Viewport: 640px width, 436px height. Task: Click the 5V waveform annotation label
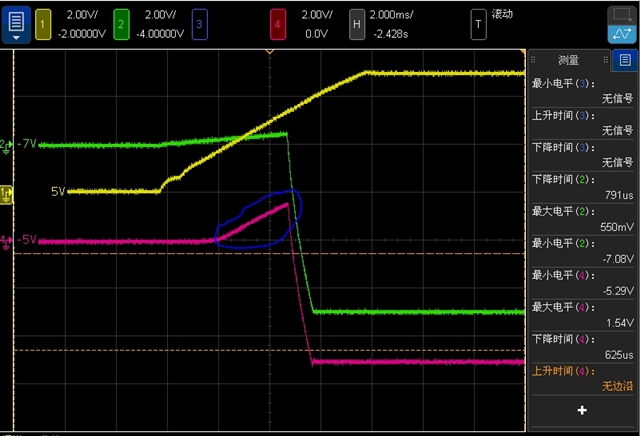click(58, 191)
